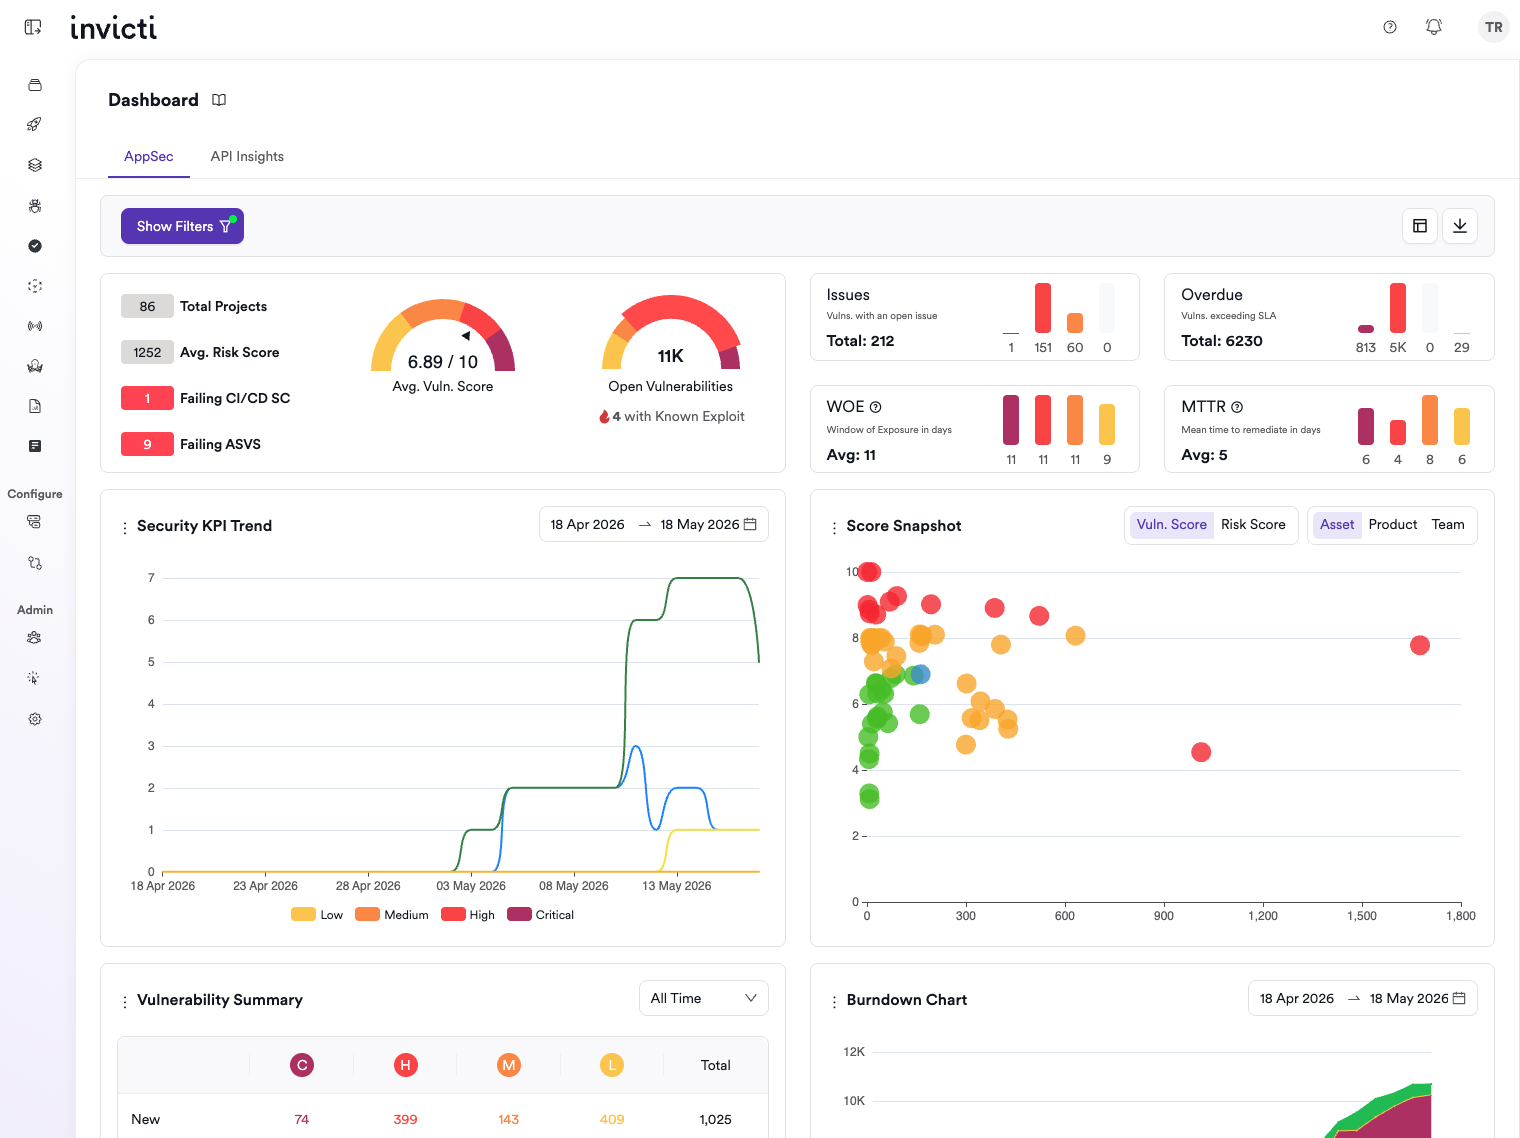This screenshot has width=1520, height=1138.
Task: Open the bug icon in sidebar
Action: tap(35, 206)
